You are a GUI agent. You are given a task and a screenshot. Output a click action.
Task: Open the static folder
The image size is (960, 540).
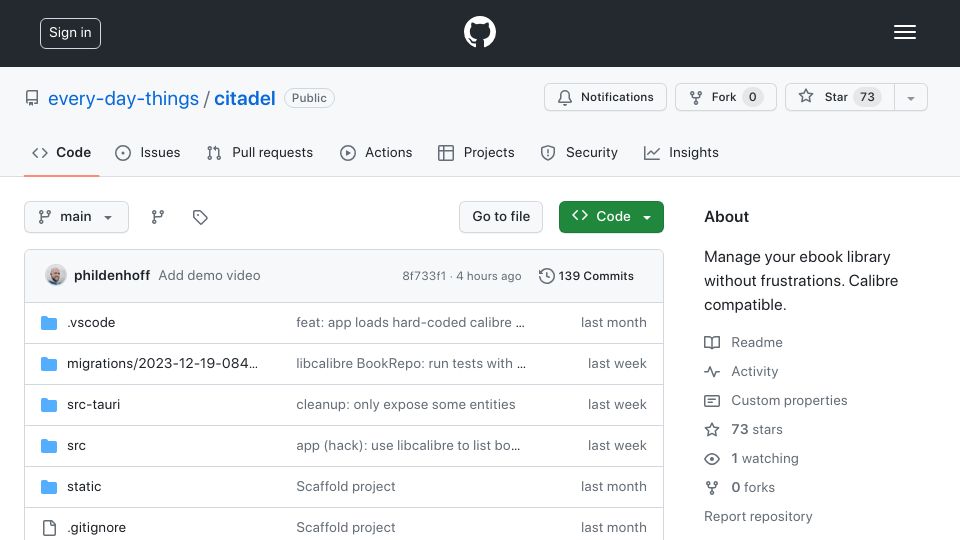pos(84,487)
